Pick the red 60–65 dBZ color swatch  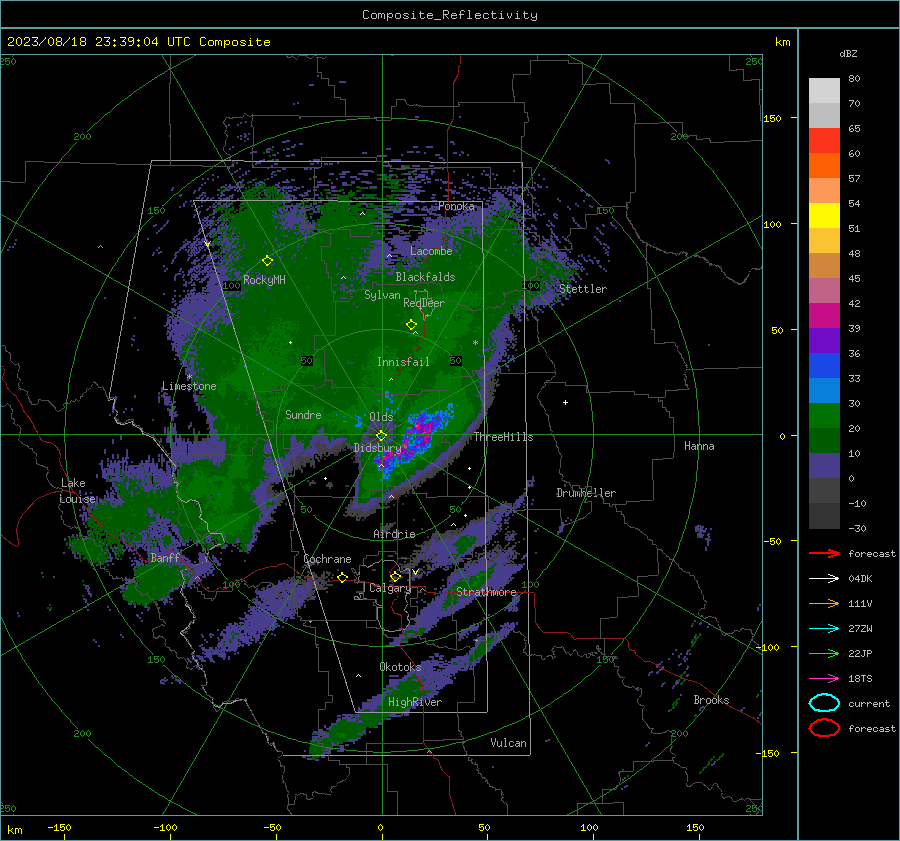(824, 141)
